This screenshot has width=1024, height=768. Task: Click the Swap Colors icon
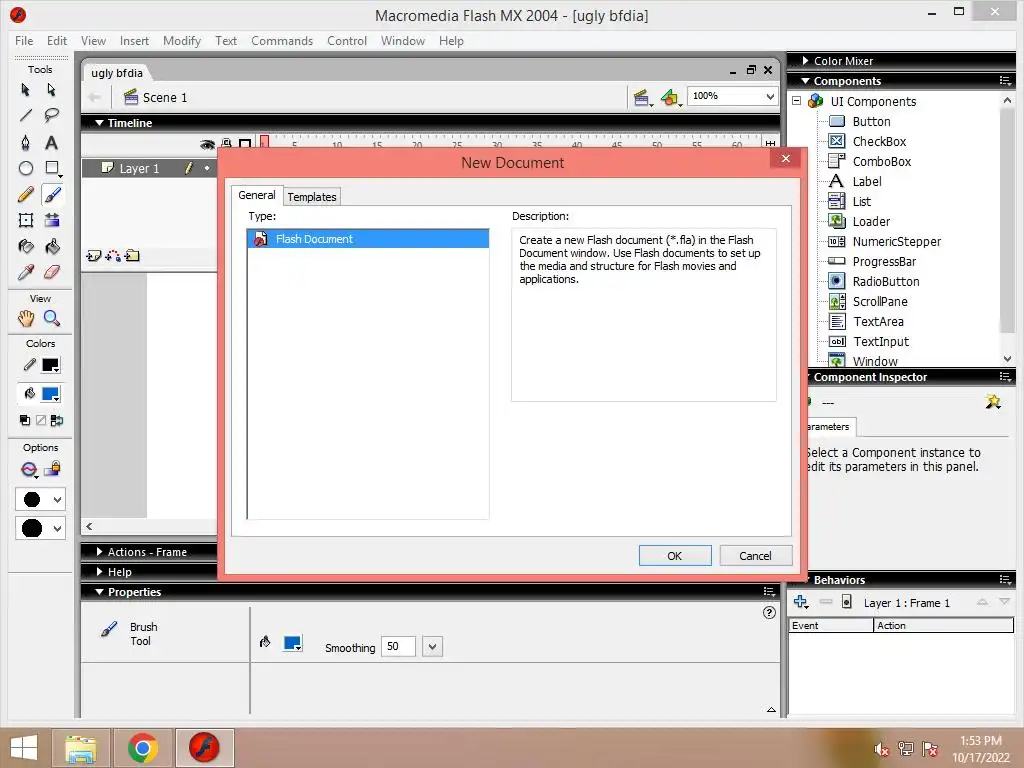click(x=57, y=421)
